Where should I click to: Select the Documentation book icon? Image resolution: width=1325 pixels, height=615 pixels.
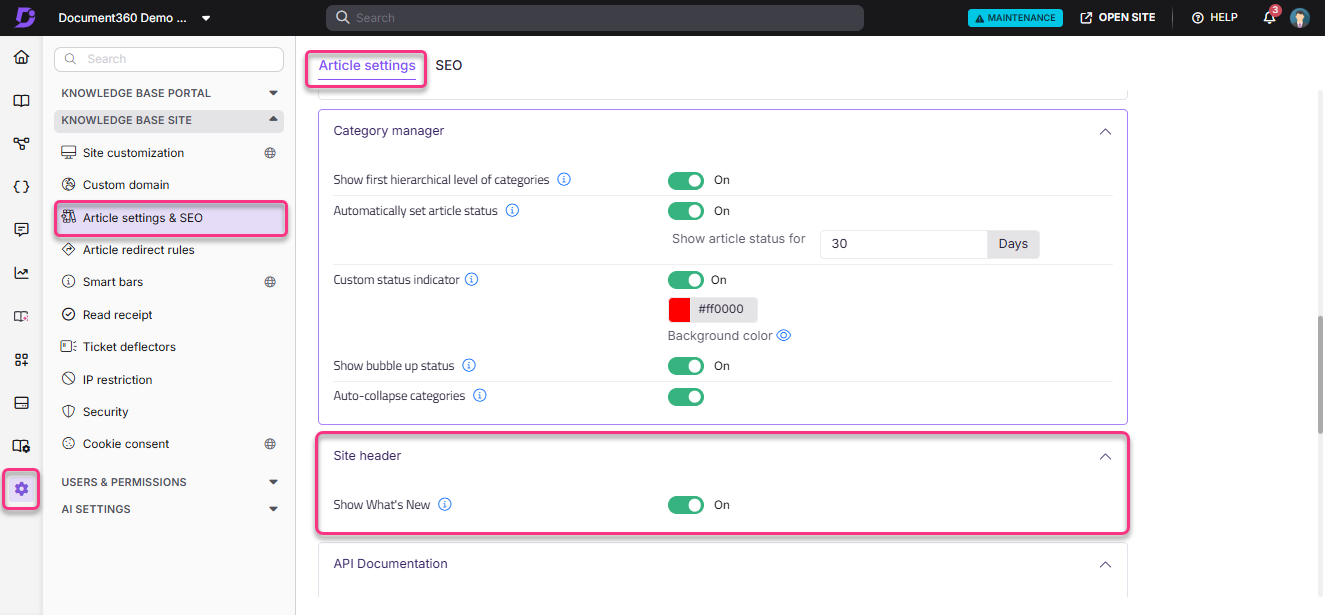21,100
